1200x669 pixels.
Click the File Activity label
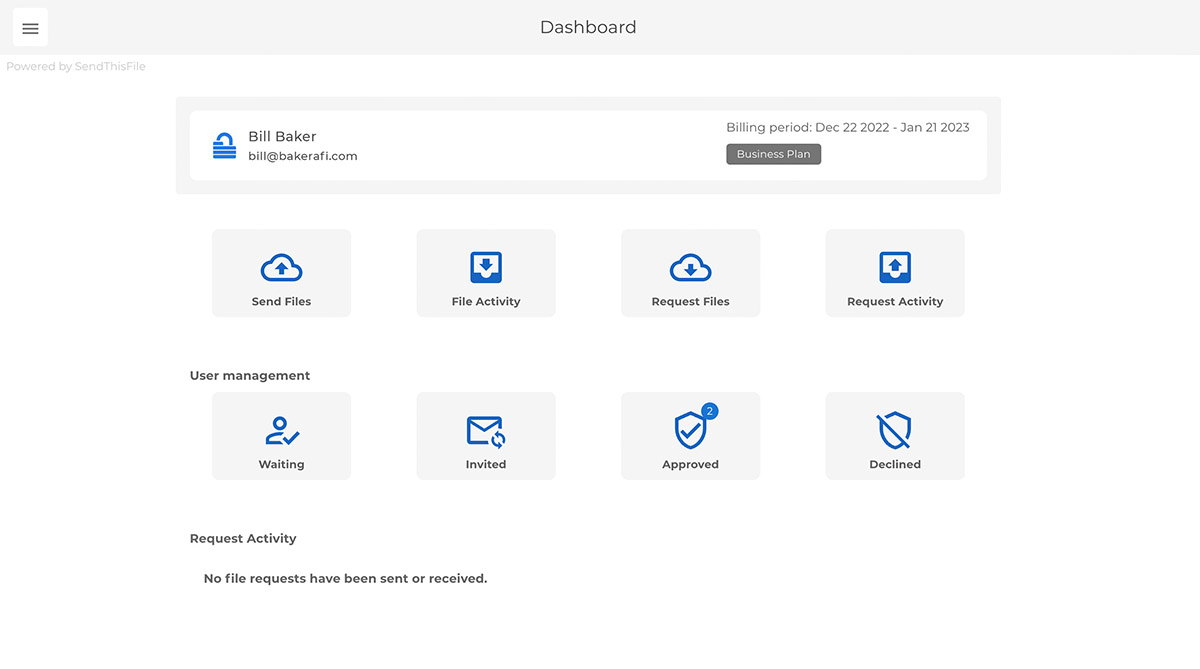tap(486, 301)
